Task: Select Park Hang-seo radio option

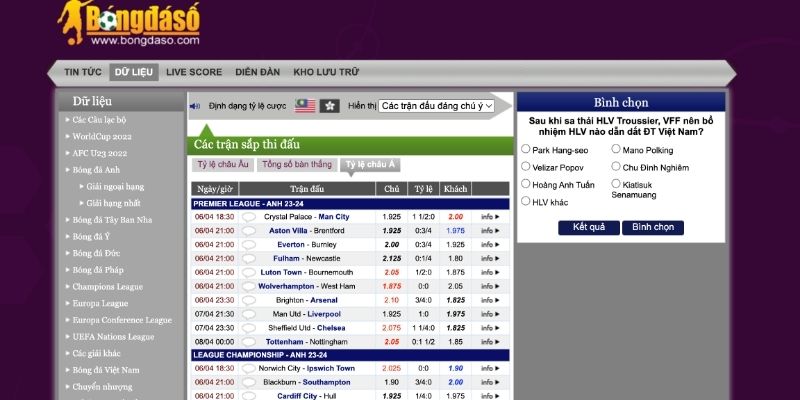Action: point(526,149)
